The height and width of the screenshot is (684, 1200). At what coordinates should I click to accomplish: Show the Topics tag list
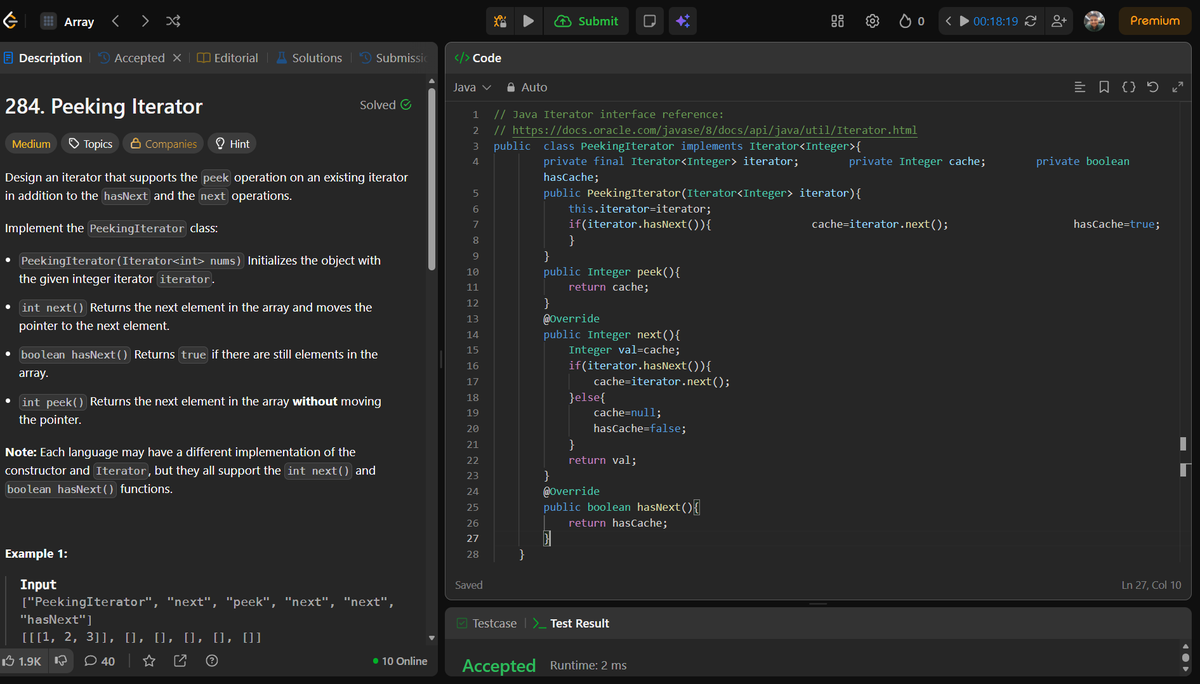(x=89, y=144)
